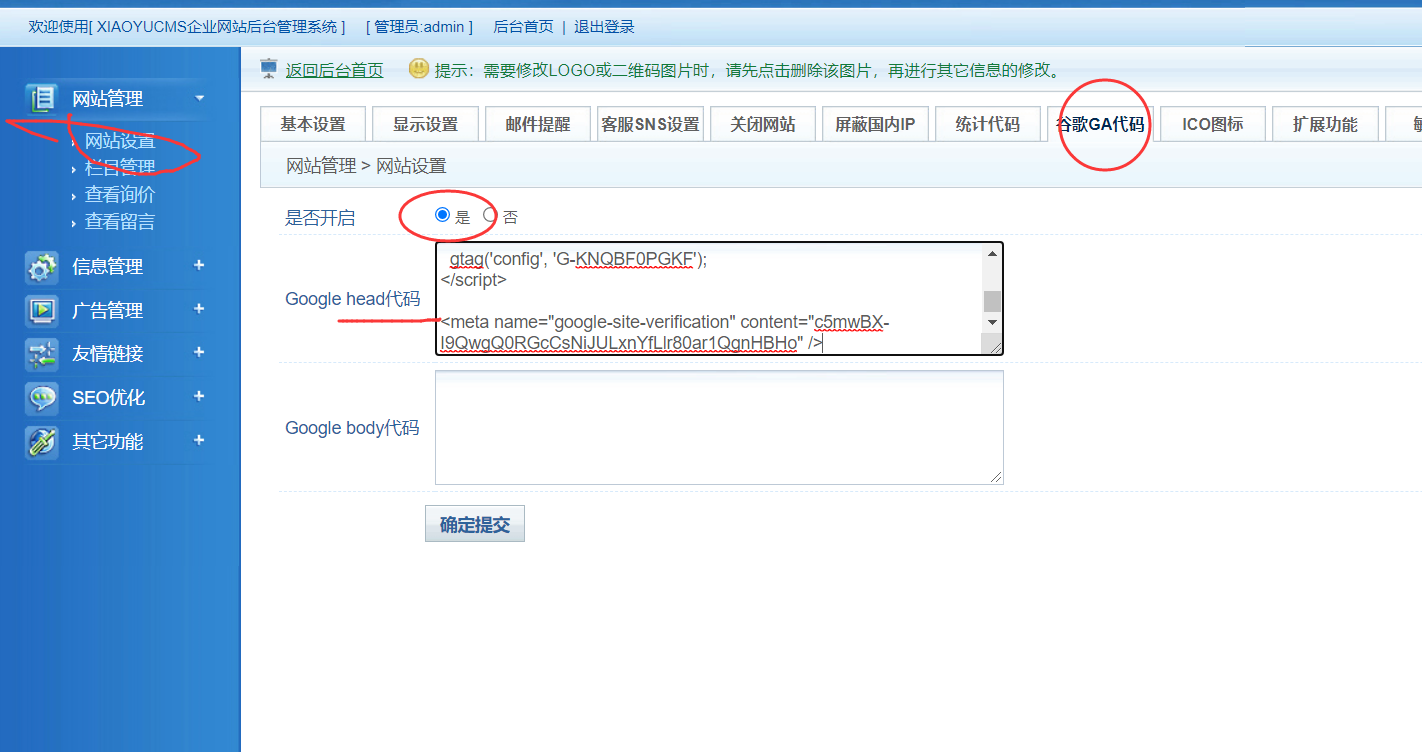This screenshot has width=1422, height=752.
Task: Click the Google head textarea scrollbar thumb
Action: 991,301
